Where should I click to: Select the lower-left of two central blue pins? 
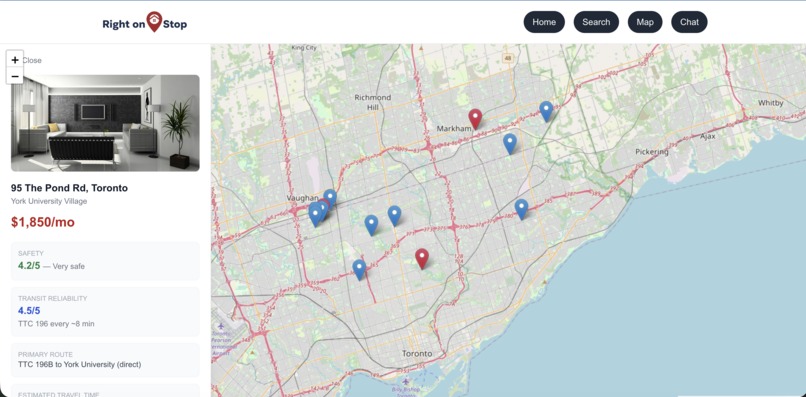[x=371, y=225]
